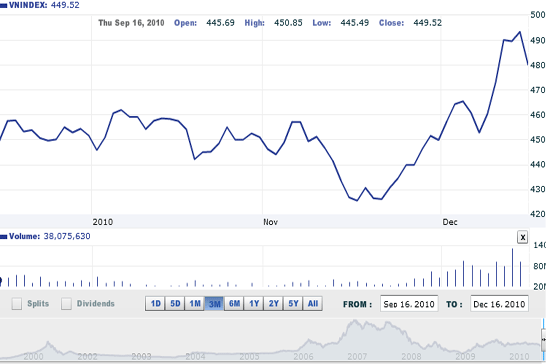This screenshot has width=550, height=364.
Task: Enable the Splits checkbox
Action: 16,304
